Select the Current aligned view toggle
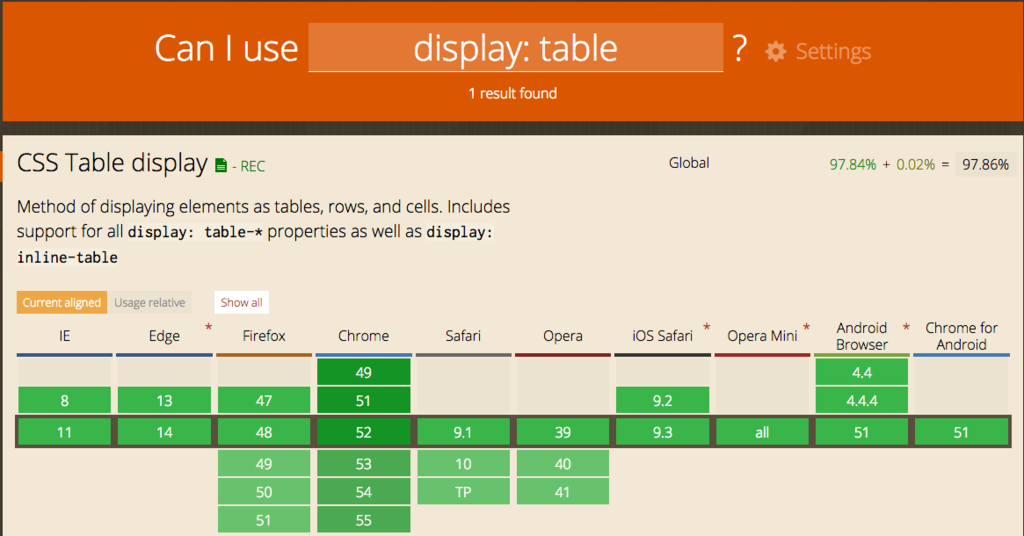 [61, 302]
